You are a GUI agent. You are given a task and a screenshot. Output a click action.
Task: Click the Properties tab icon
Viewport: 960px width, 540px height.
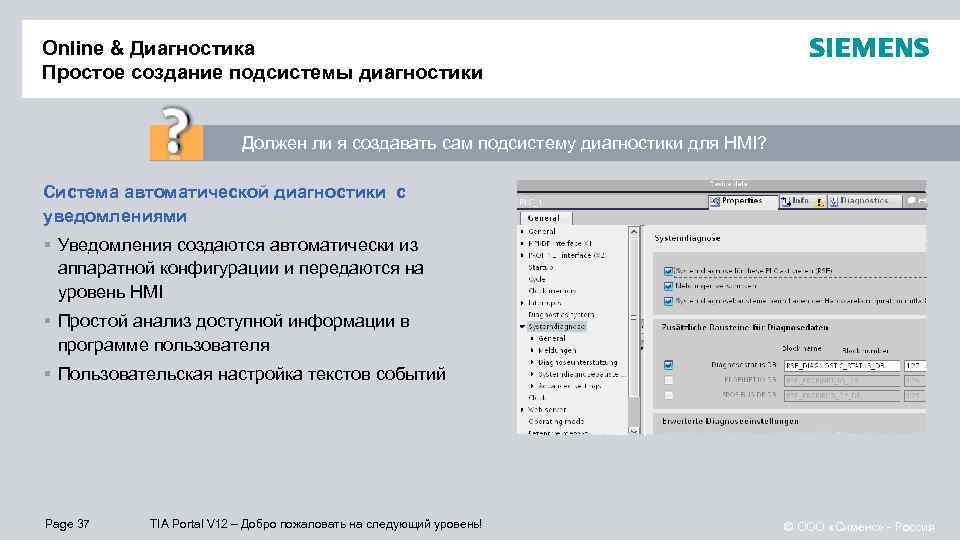click(x=714, y=201)
